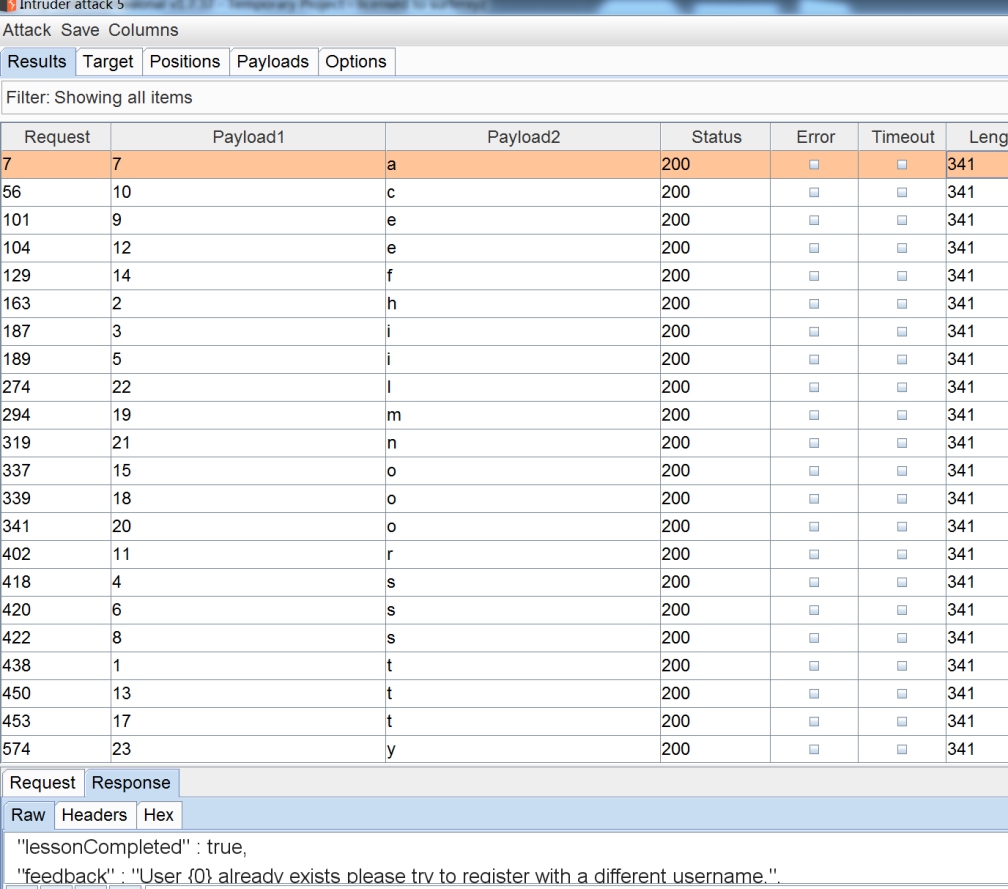Select request number 101 cell
This screenshot has height=889, width=1008.
pyautogui.click(x=56, y=220)
